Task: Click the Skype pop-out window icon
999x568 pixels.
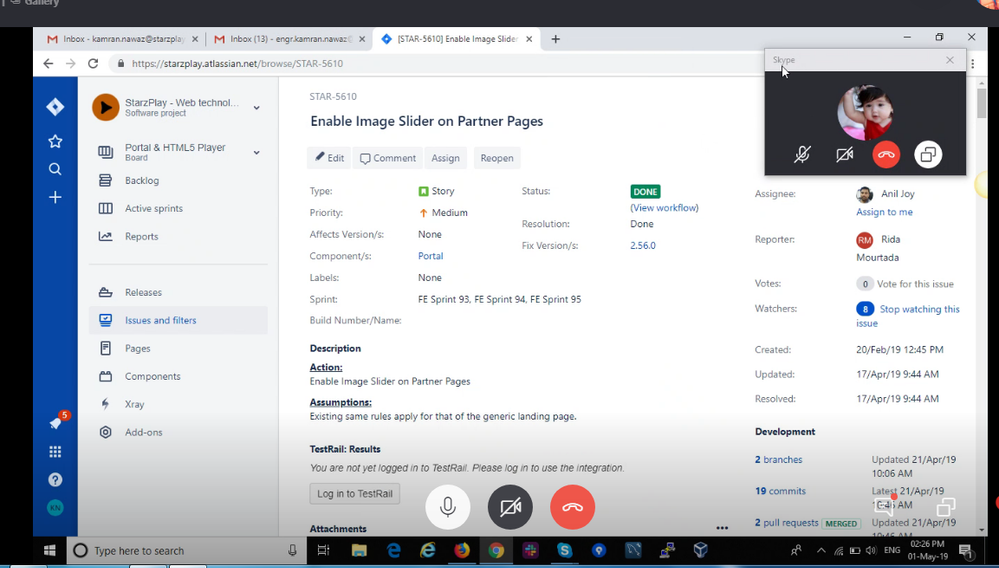Action: click(x=928, y=155)
